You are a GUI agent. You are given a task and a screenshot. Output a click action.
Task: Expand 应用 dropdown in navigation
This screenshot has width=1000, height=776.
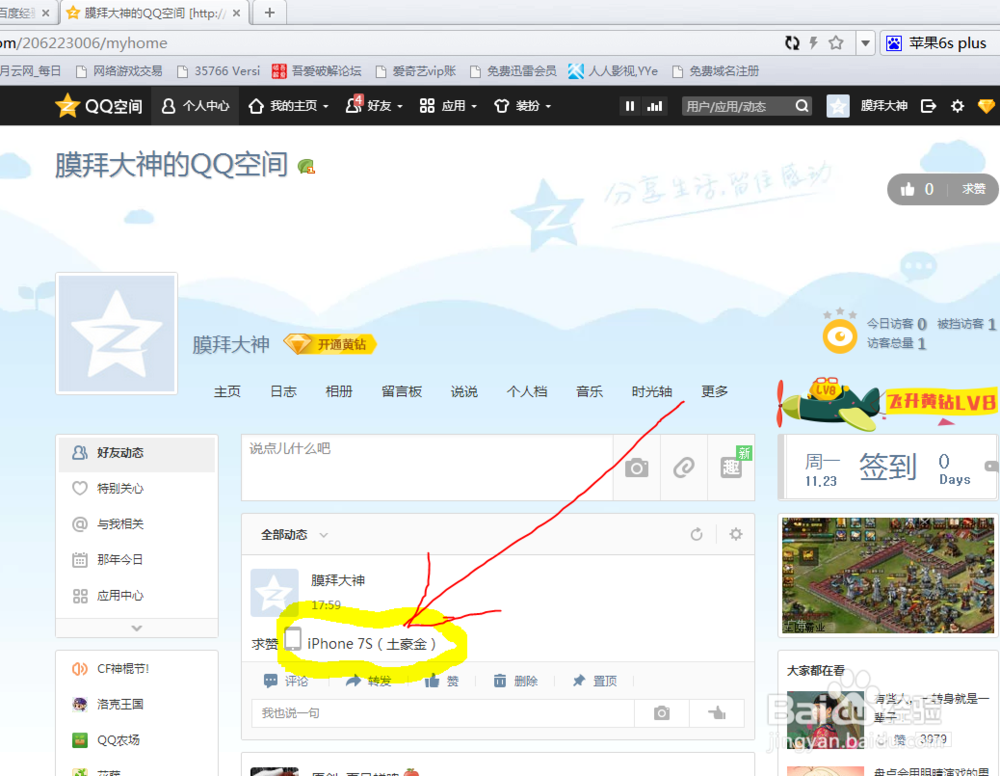448,106
